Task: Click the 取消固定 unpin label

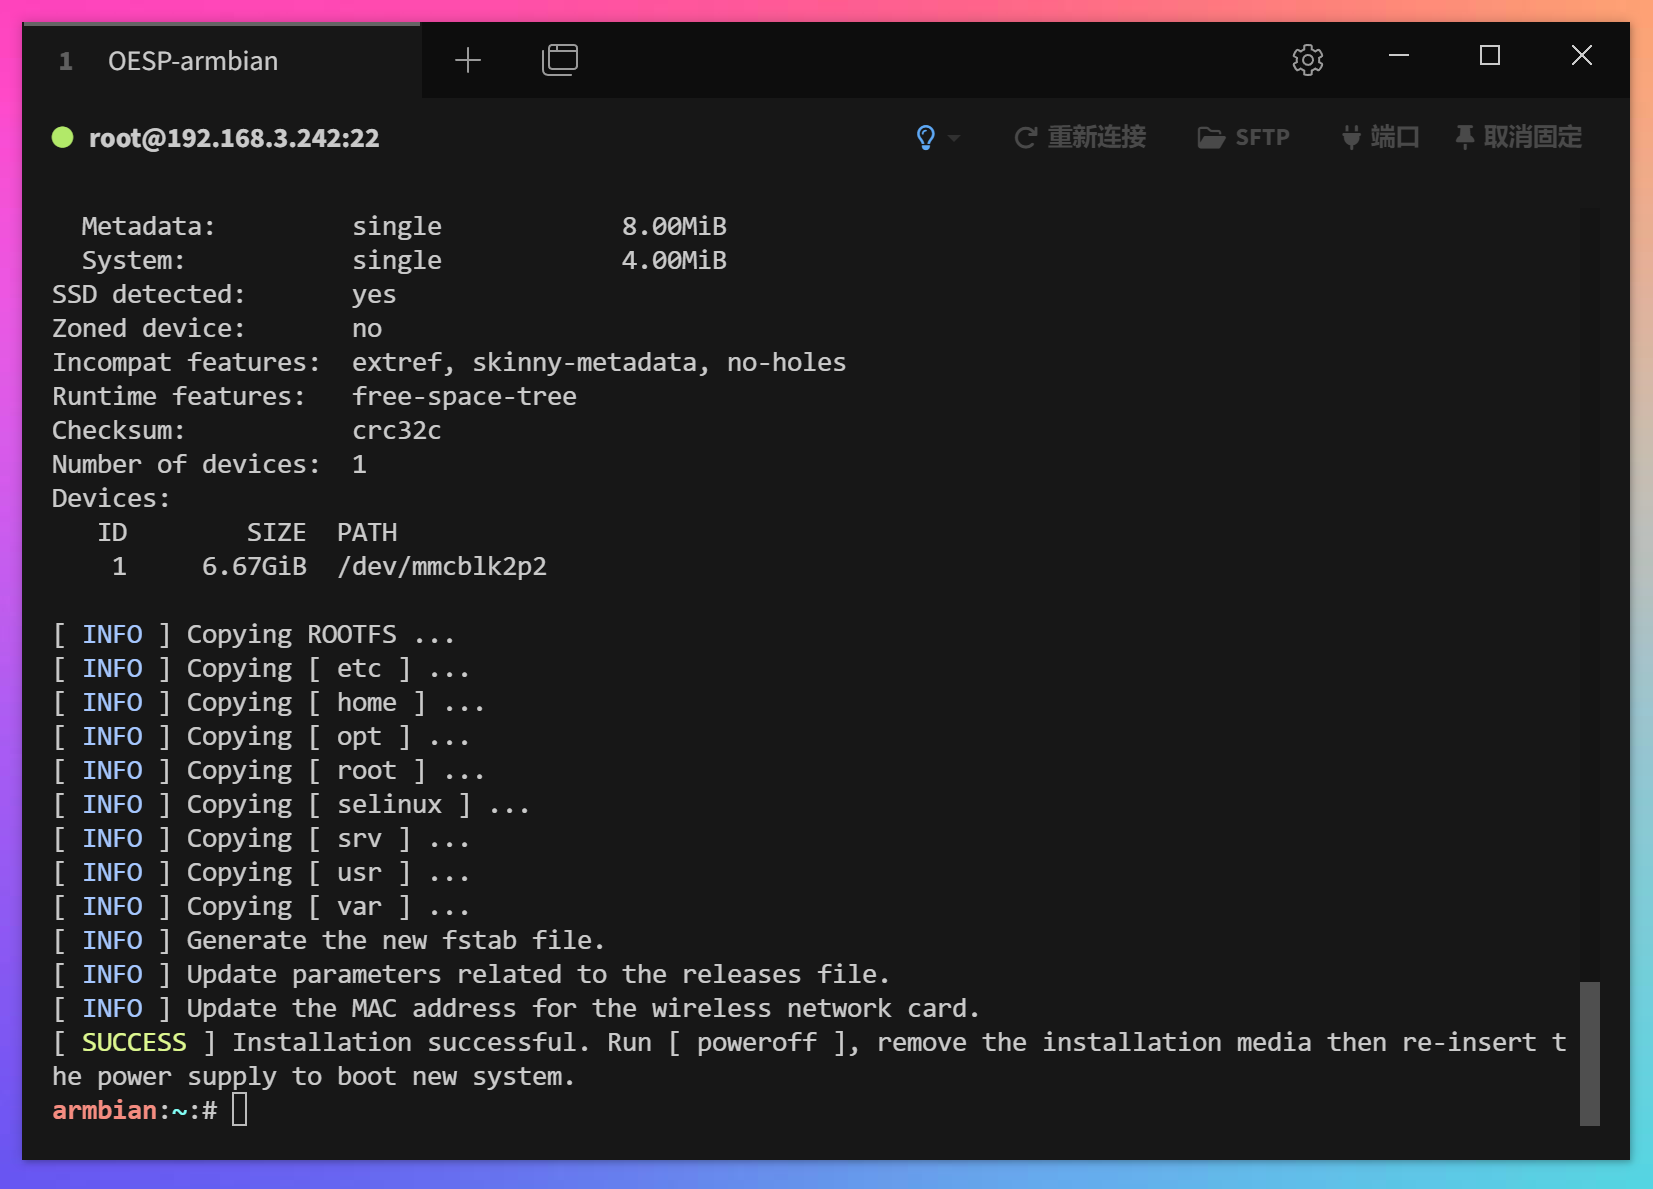Action: tap(1532, 137)
